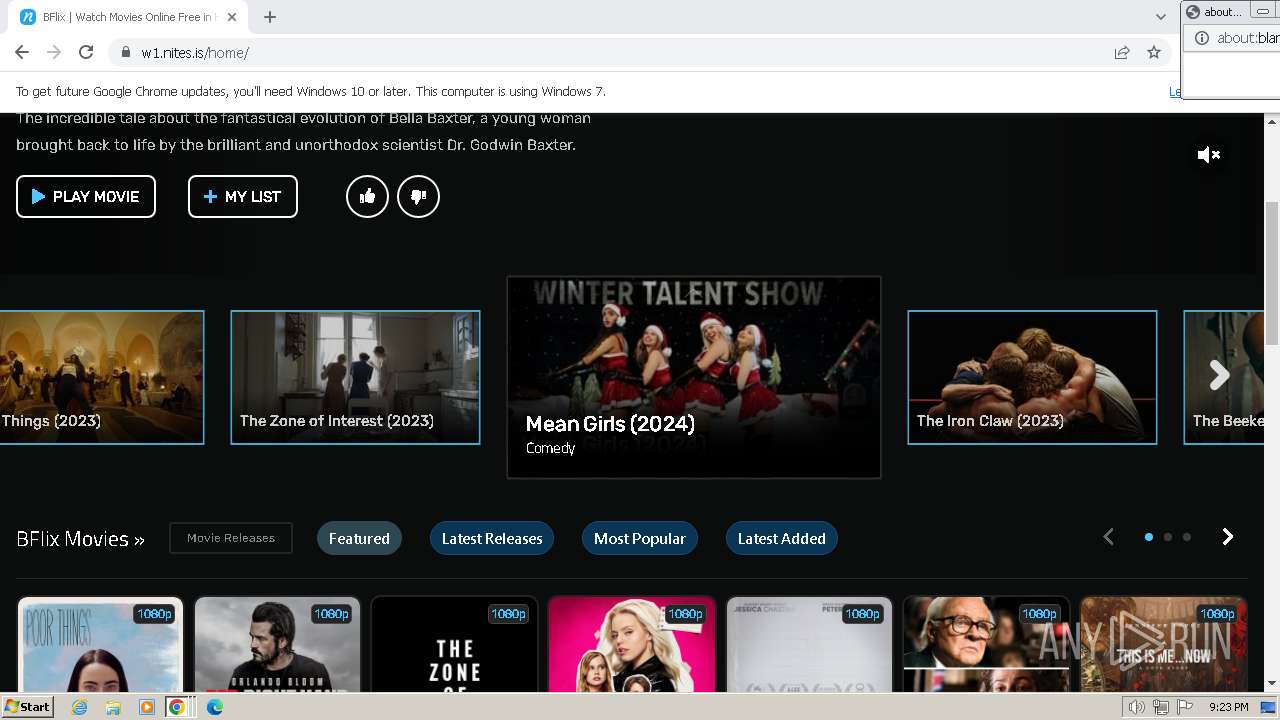This screenshot has height=720, width=1280.
Task: Open The Iron Claw (2023) slide
Action: click(x=1032, y=377)
